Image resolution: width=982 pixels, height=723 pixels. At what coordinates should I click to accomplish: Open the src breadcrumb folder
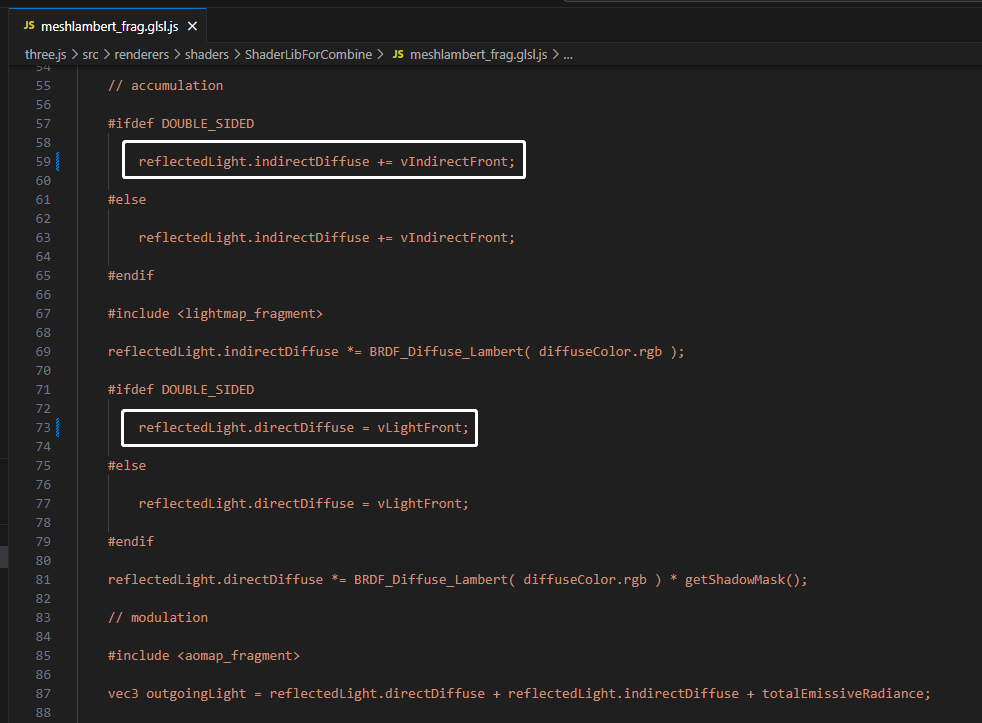[90, 55]
